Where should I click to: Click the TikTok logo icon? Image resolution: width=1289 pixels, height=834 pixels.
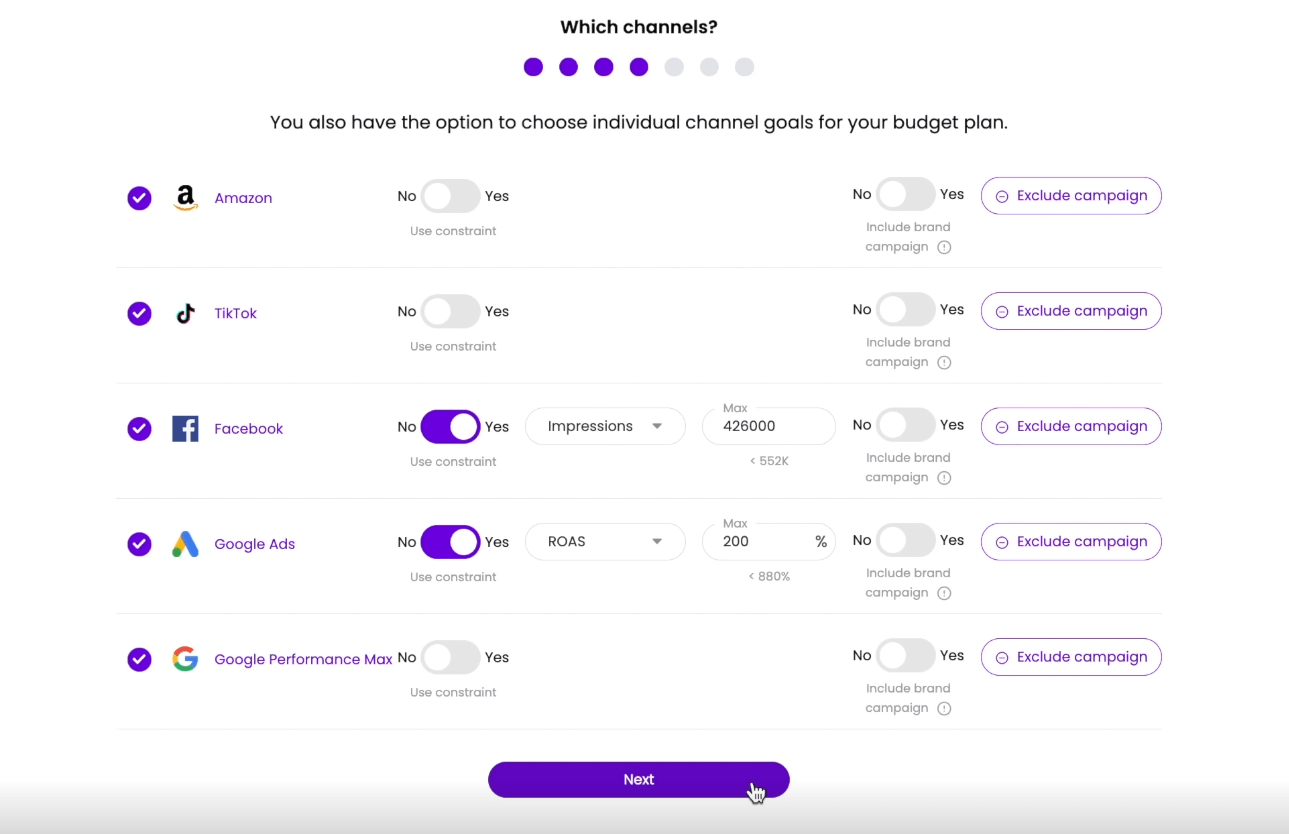pyautogui.click(x=185, y=313)
